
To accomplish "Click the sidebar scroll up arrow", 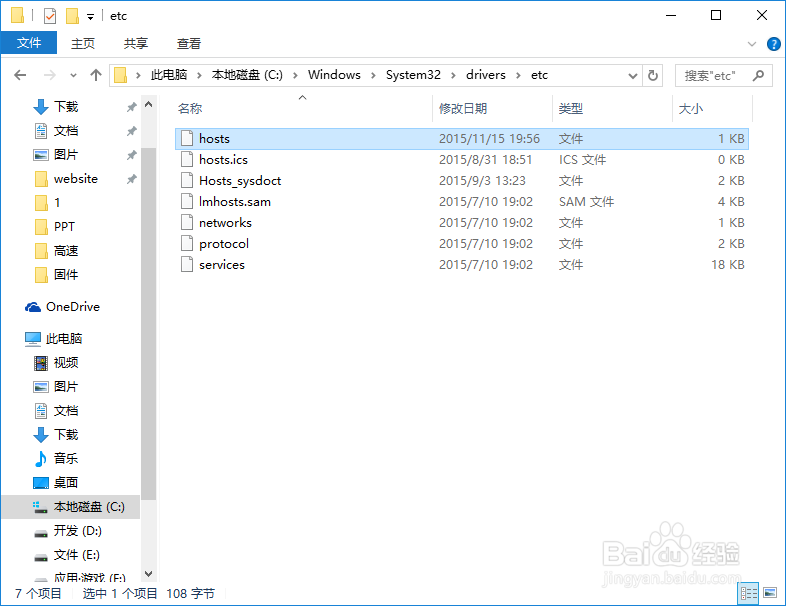I will 148,105.
